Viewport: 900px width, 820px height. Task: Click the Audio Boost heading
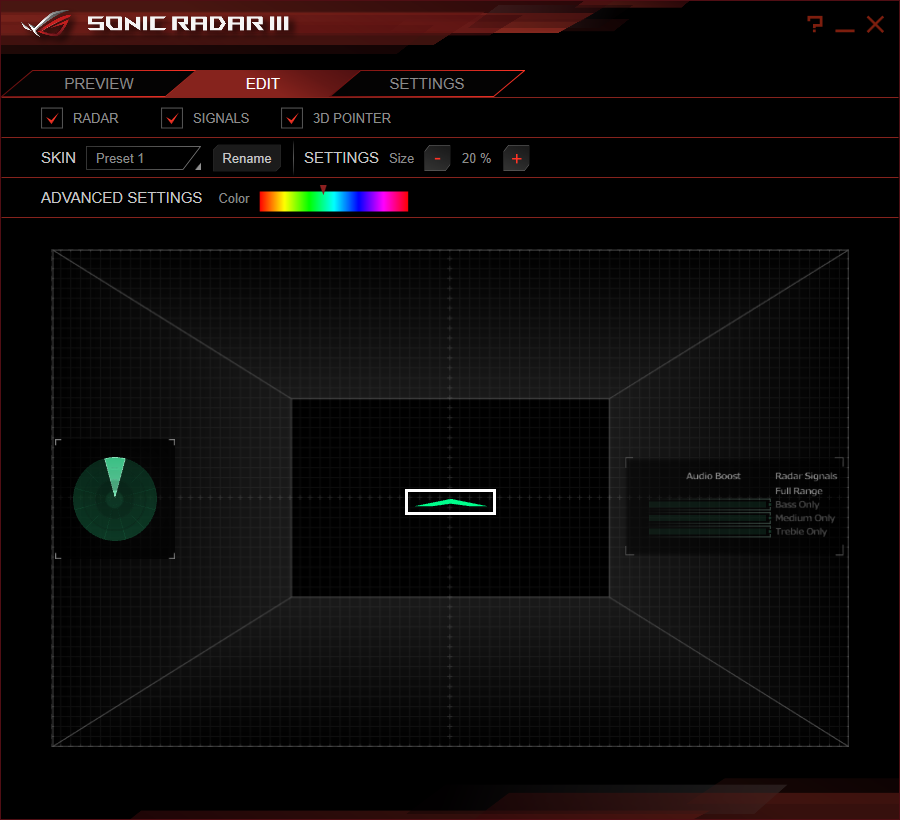pyautogui.click(x=713, y=476)
